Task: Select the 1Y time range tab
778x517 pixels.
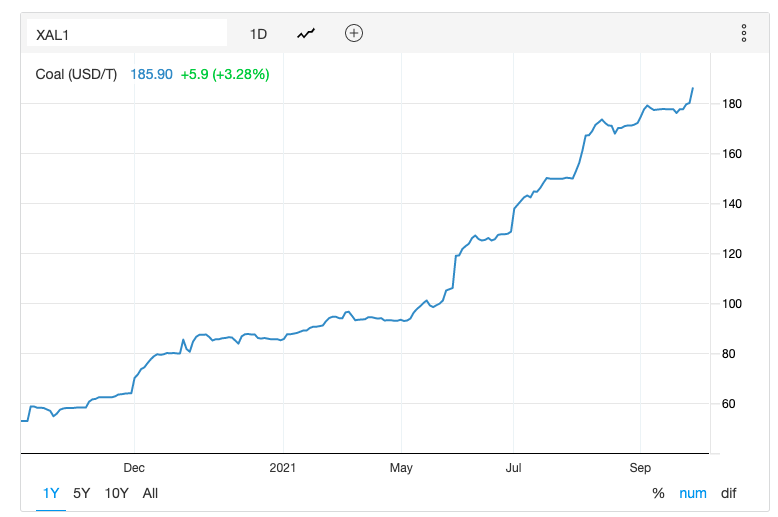Action: pos(51,493)
